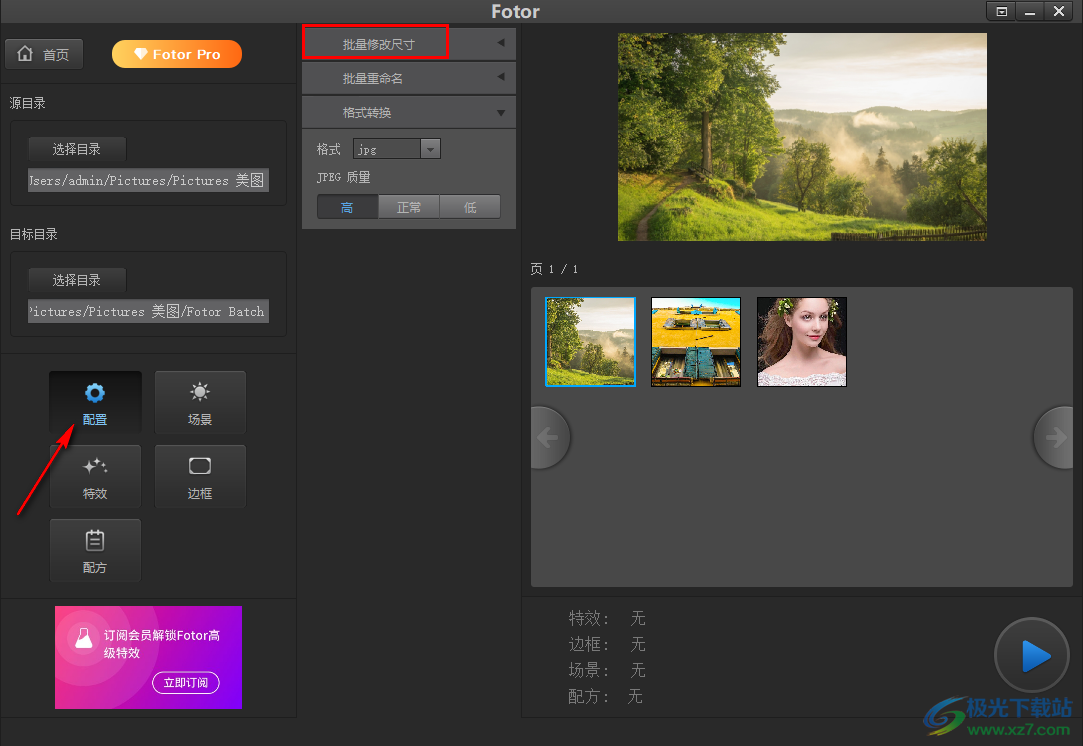Set JPEG quality to 高
The image size is (1083, 746).
tap(347, 207)
